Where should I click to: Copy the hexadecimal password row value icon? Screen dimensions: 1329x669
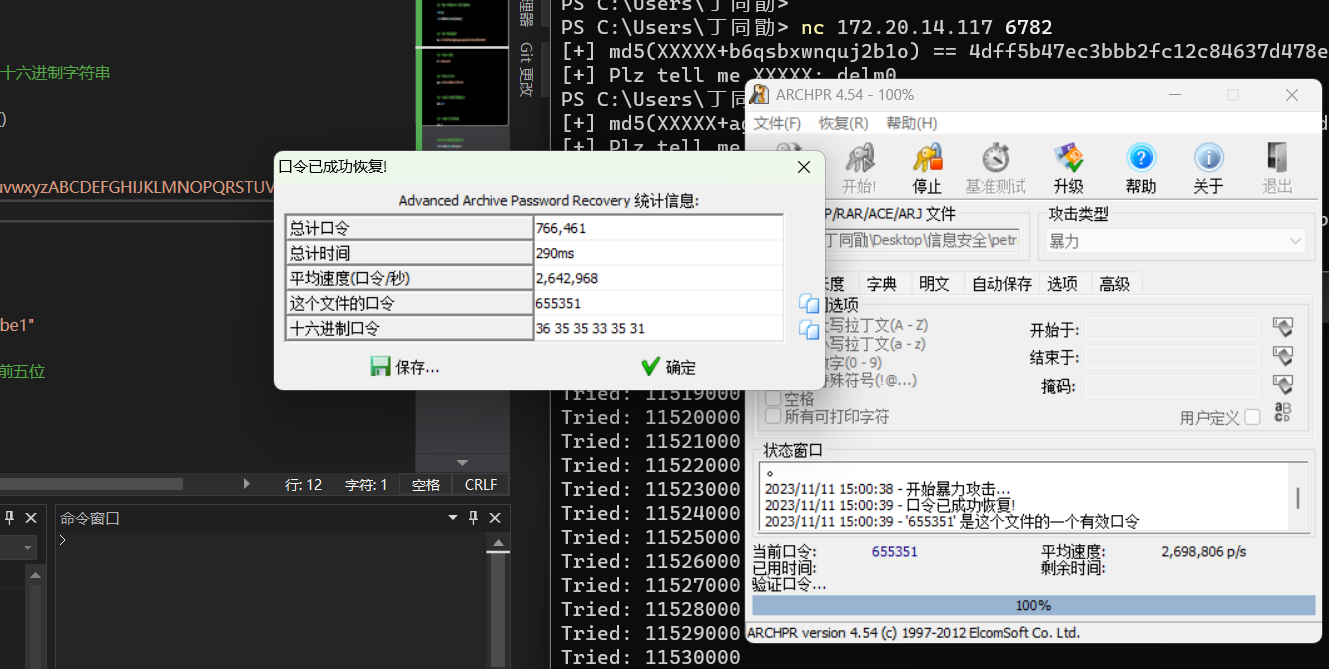pyautogui.click(x=809, y=328)
